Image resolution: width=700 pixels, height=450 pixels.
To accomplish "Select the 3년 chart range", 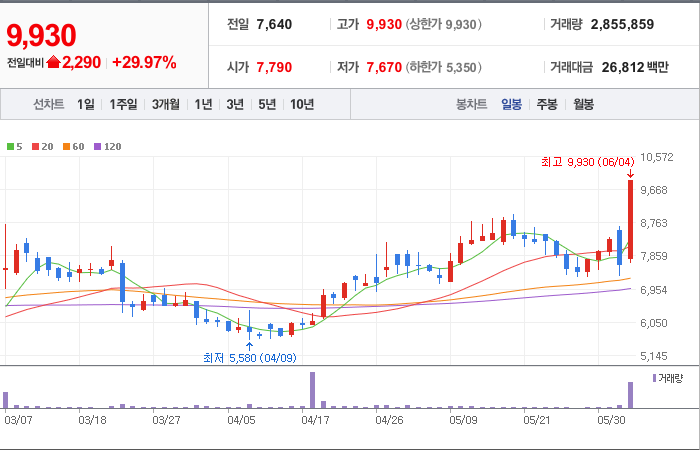I will [235, 104].
